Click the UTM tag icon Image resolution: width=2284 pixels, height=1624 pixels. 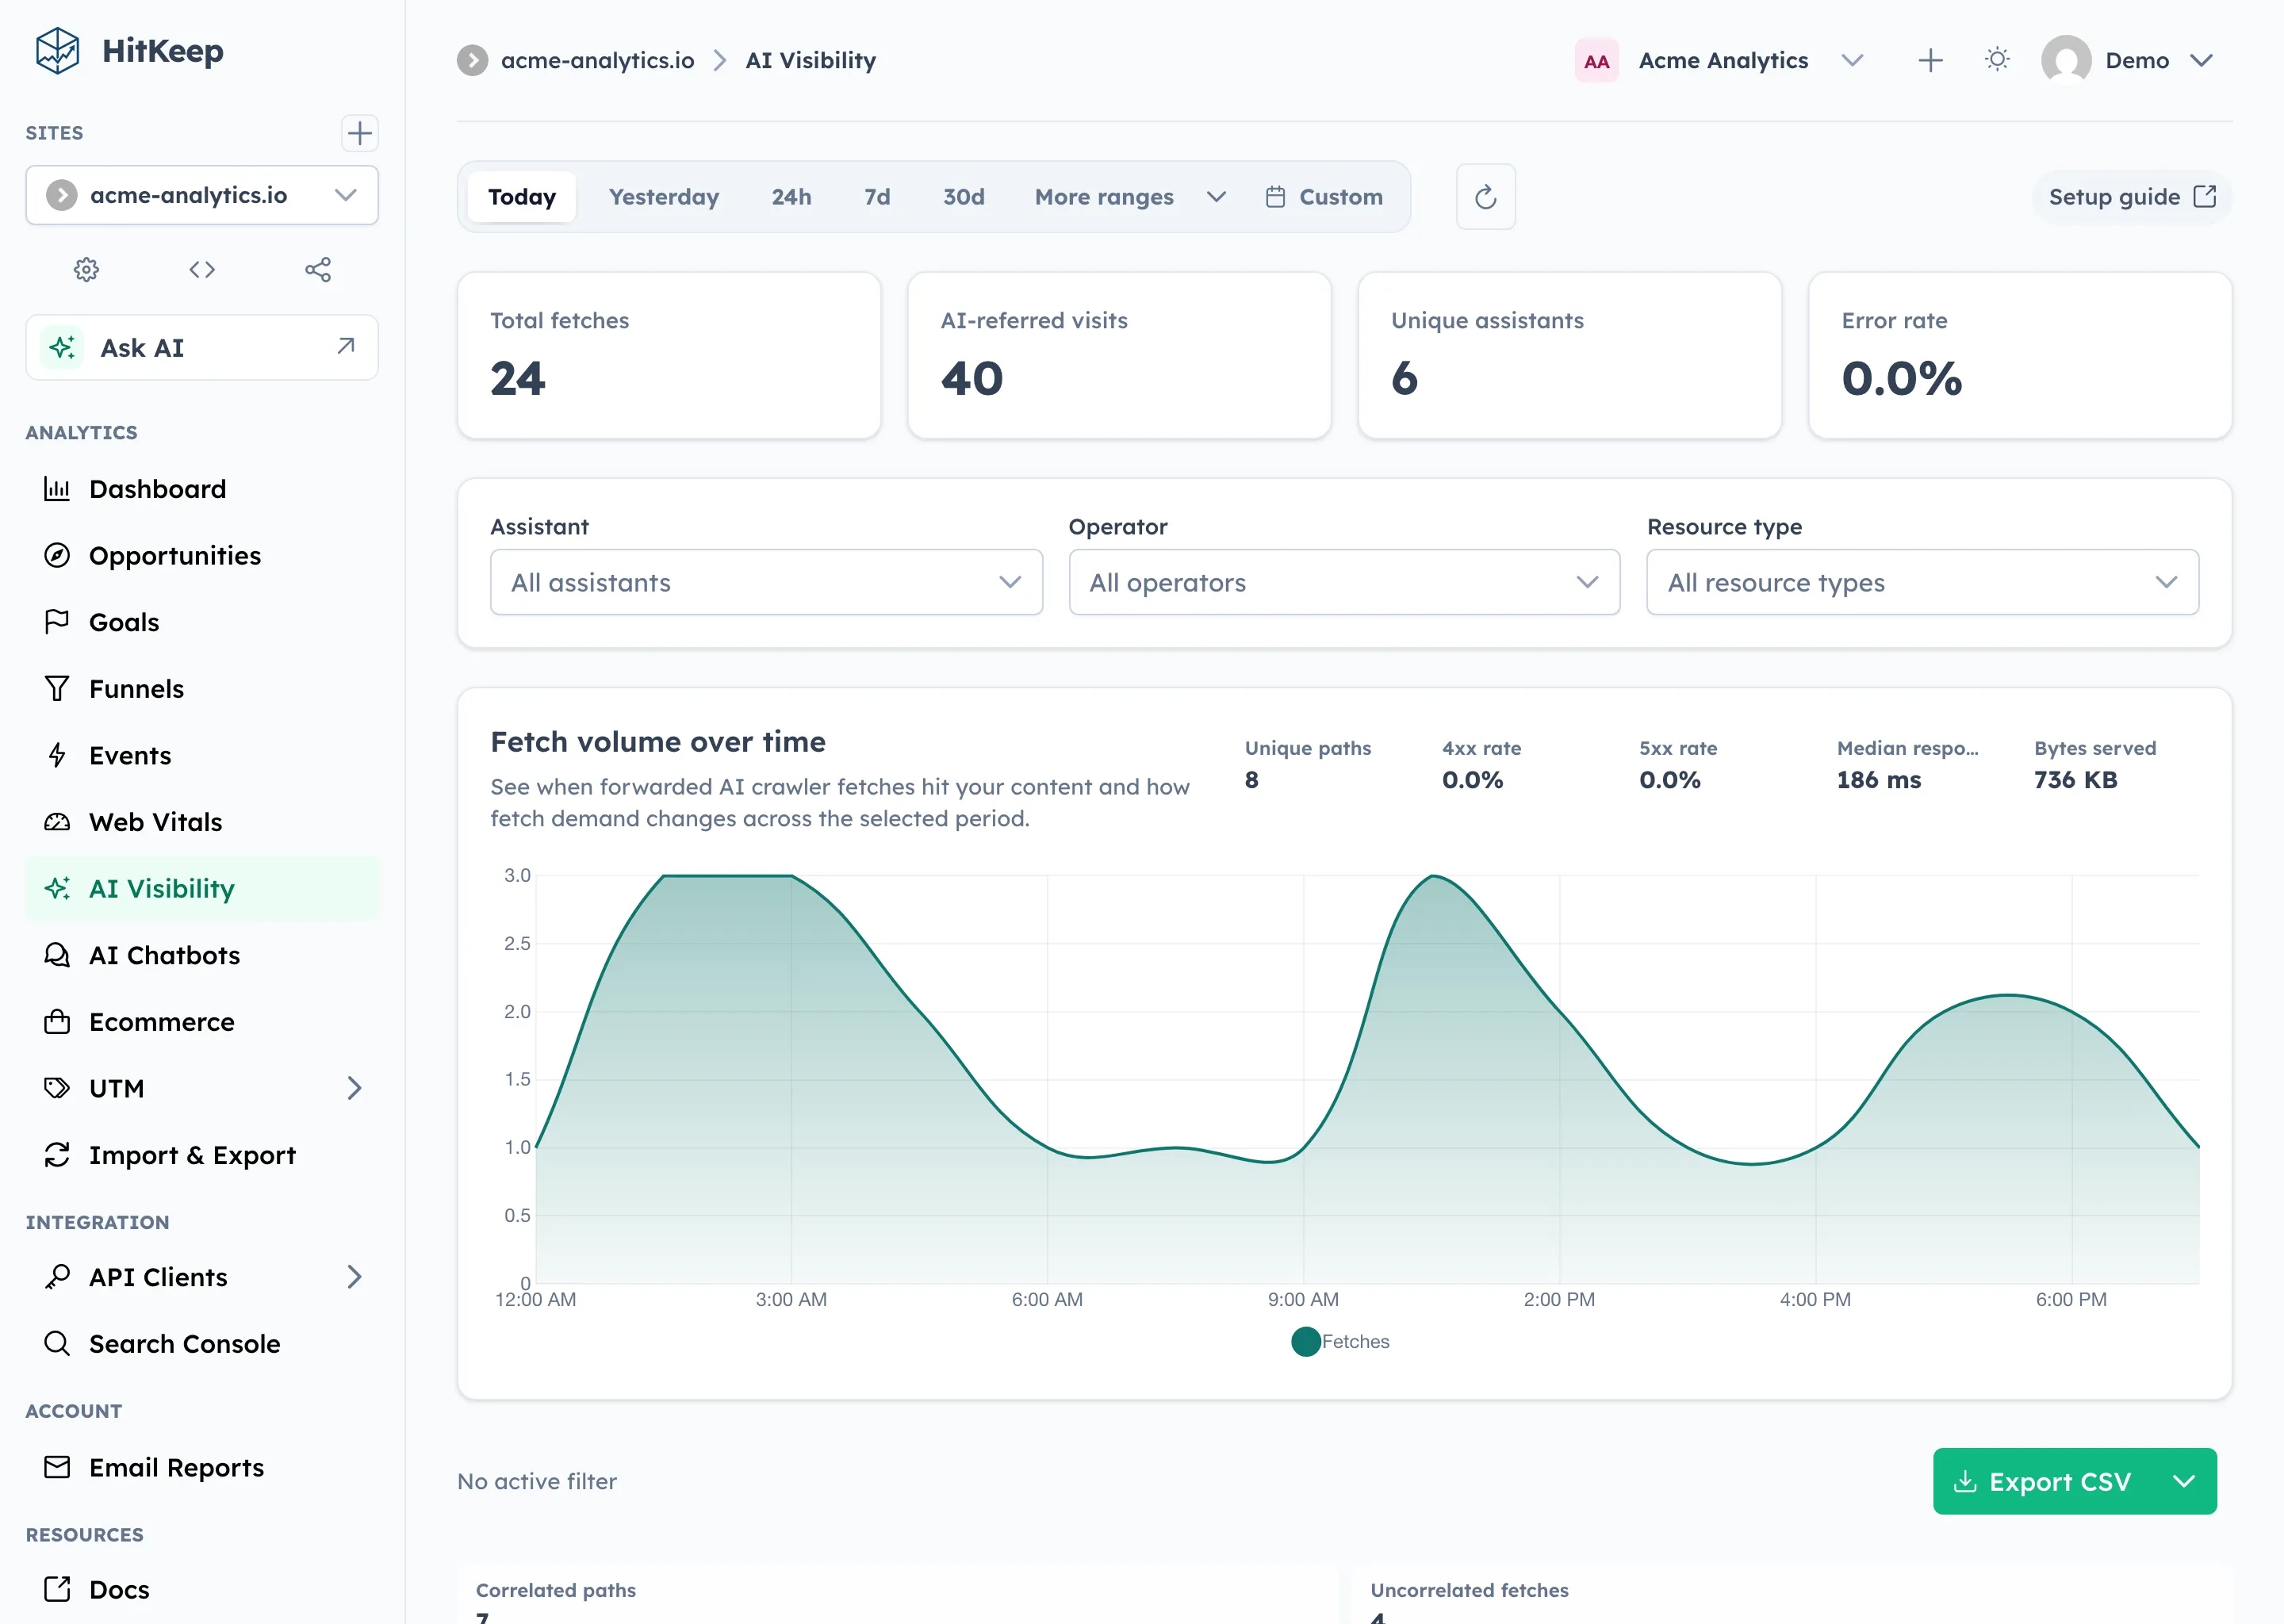tap(57, 1088)
